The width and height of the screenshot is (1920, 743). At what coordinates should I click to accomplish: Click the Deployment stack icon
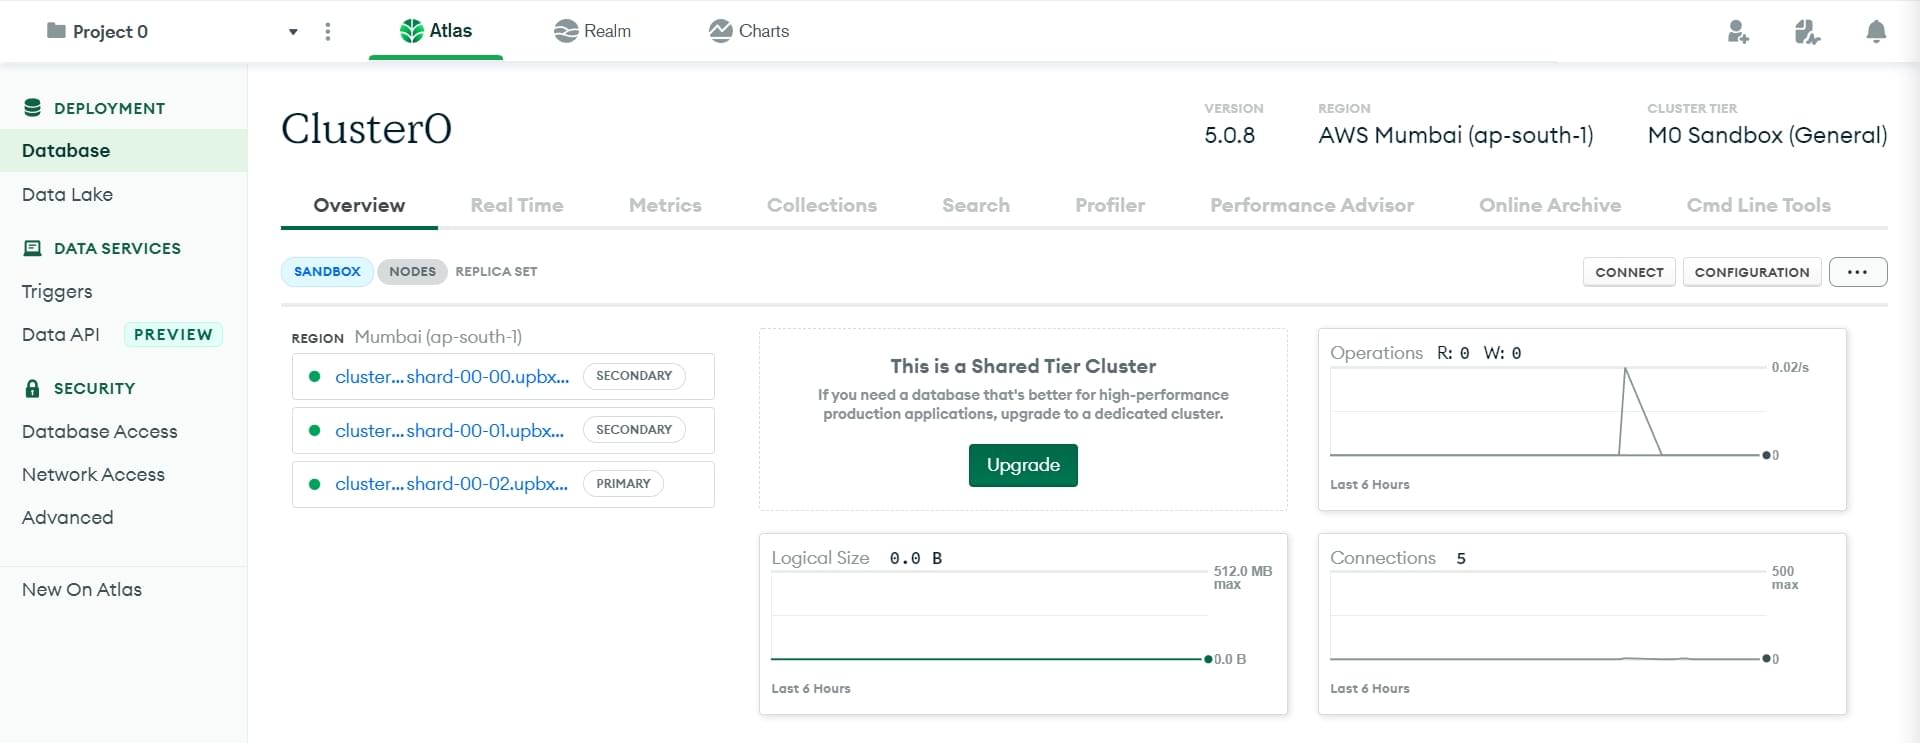(32, 108)
